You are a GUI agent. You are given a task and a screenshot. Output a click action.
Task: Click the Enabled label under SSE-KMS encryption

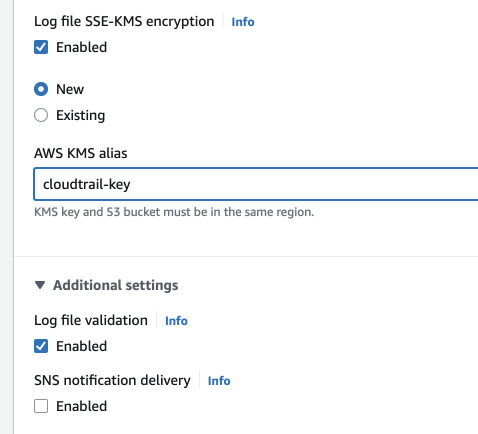[81, 47]
